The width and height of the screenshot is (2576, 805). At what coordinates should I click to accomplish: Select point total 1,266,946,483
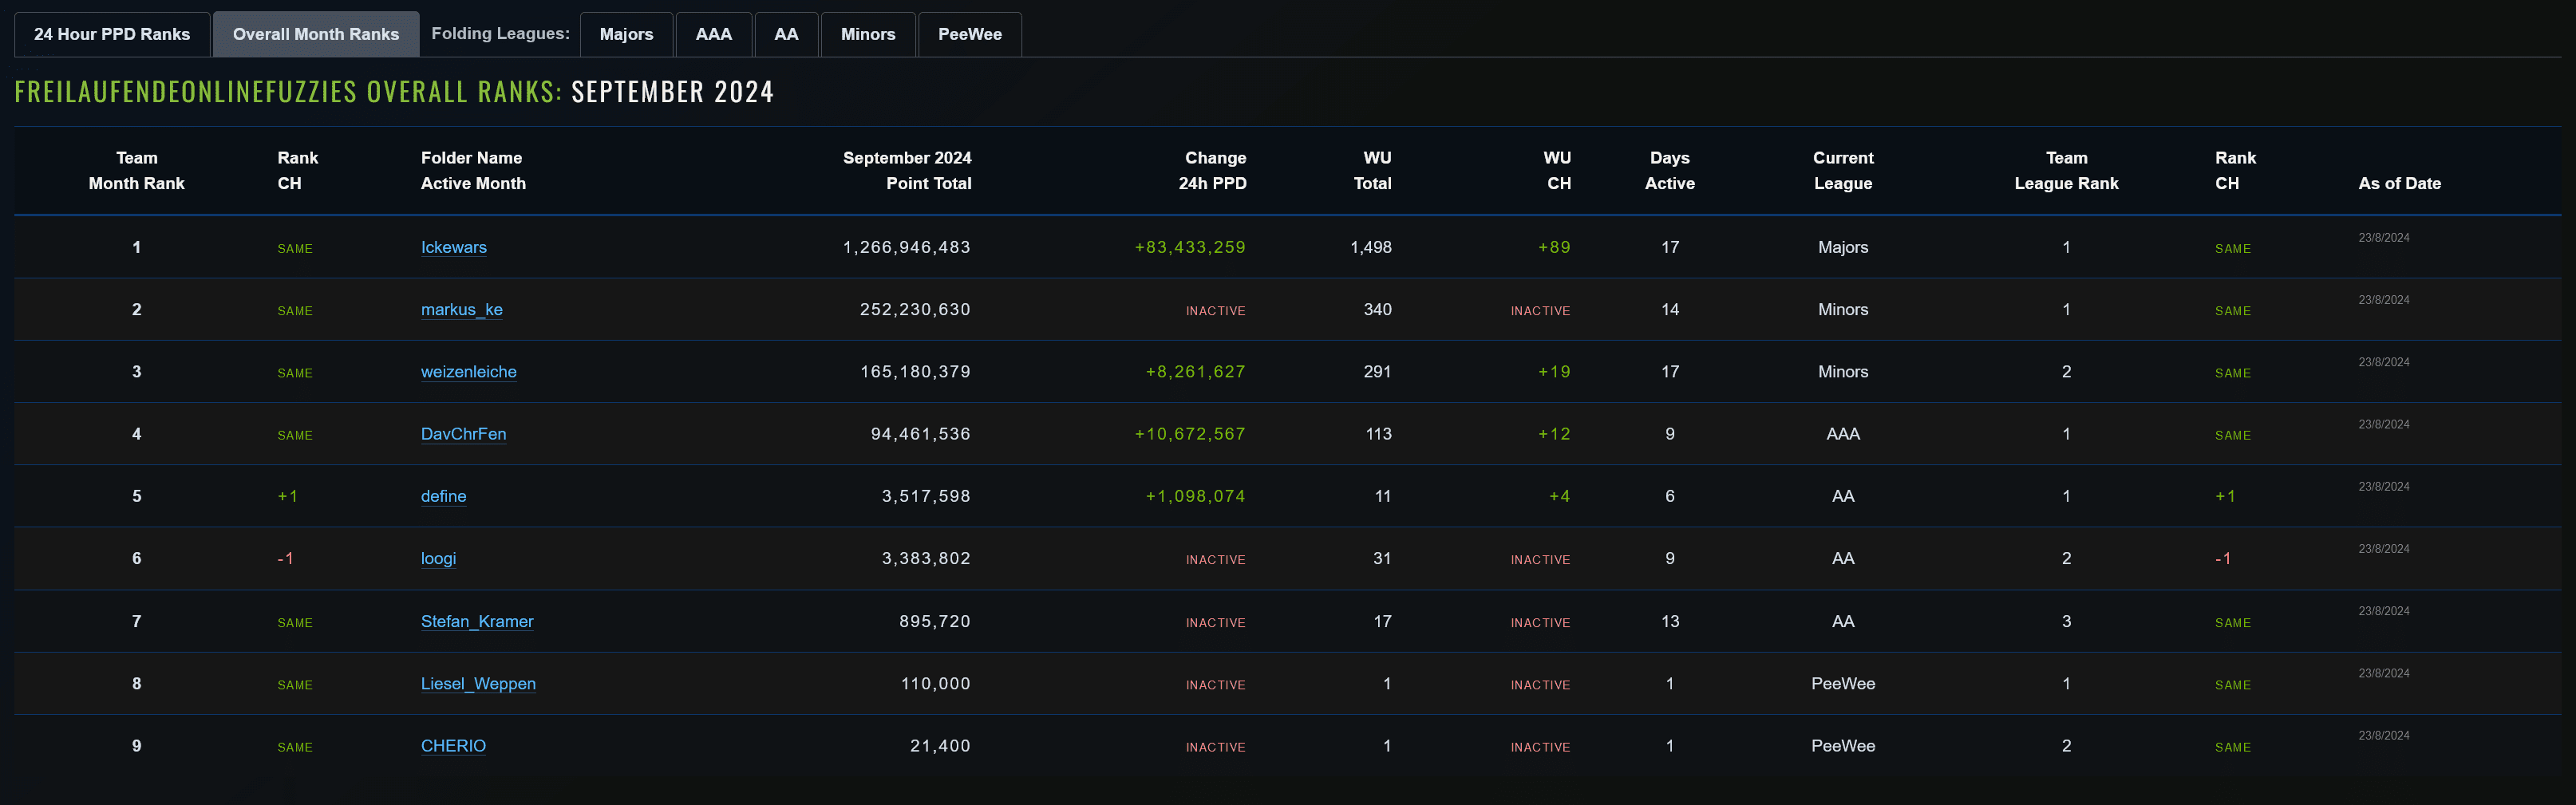coord(907,247)
